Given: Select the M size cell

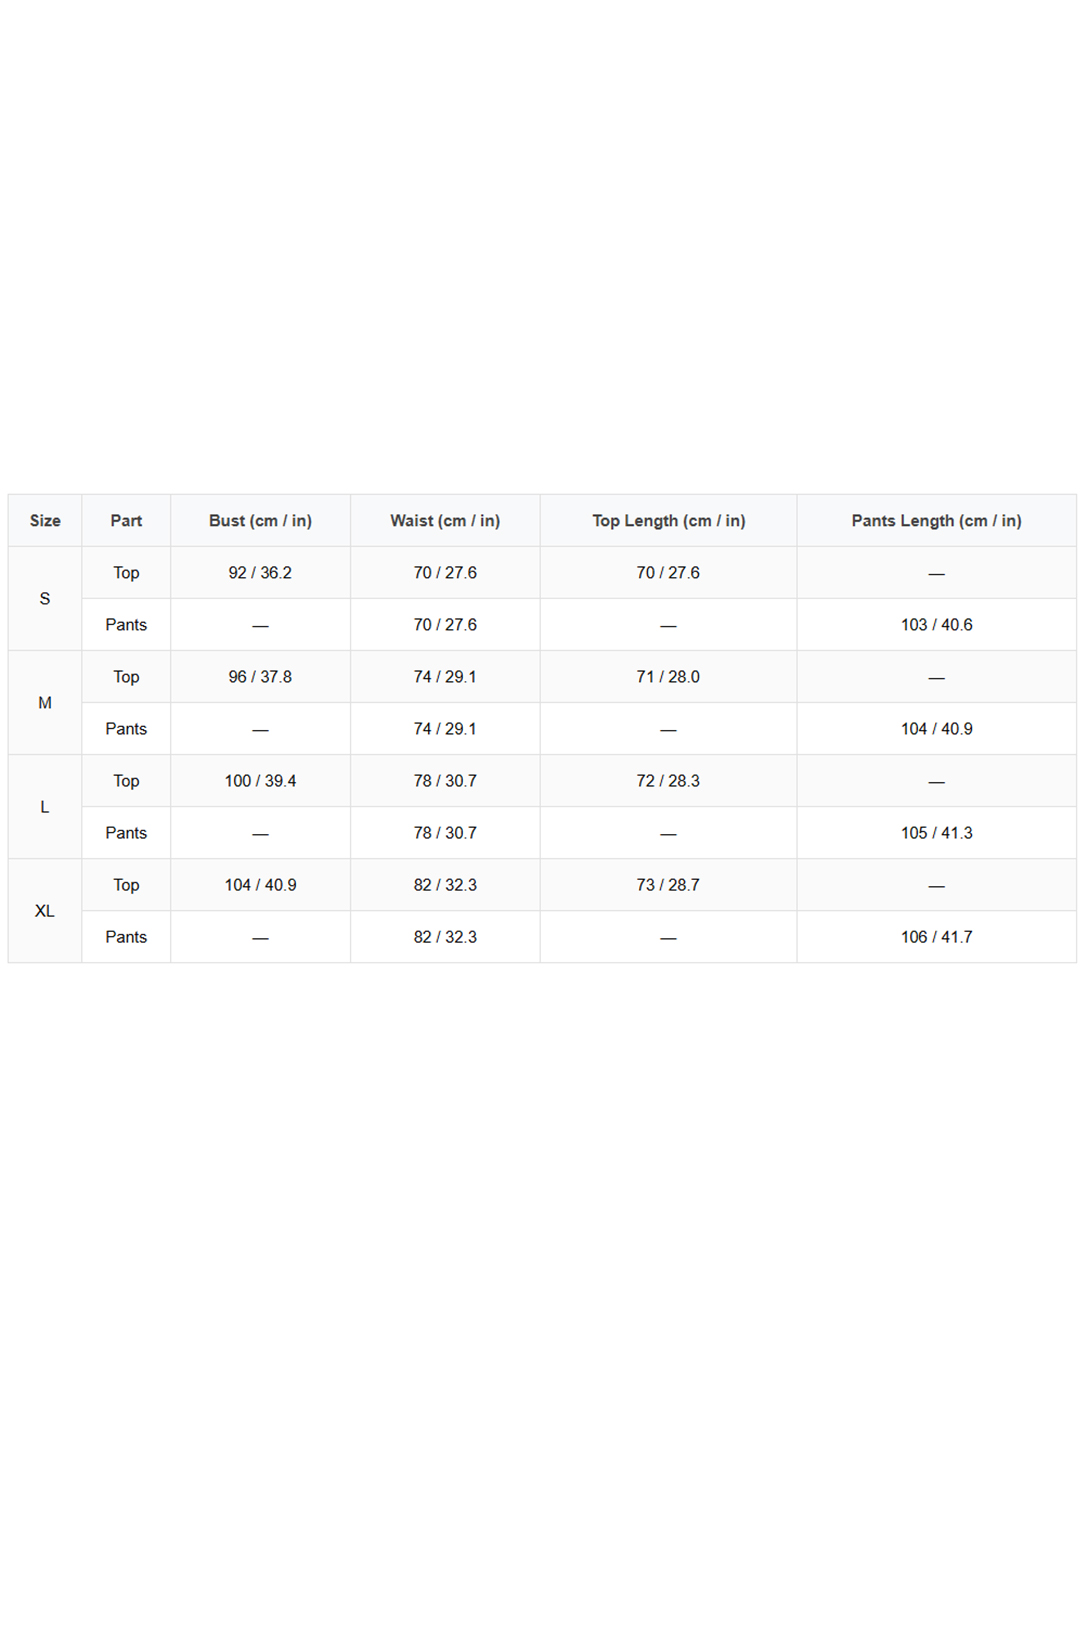Looking at the screenshot, I should pyautogui.click(x=45, y=703).
